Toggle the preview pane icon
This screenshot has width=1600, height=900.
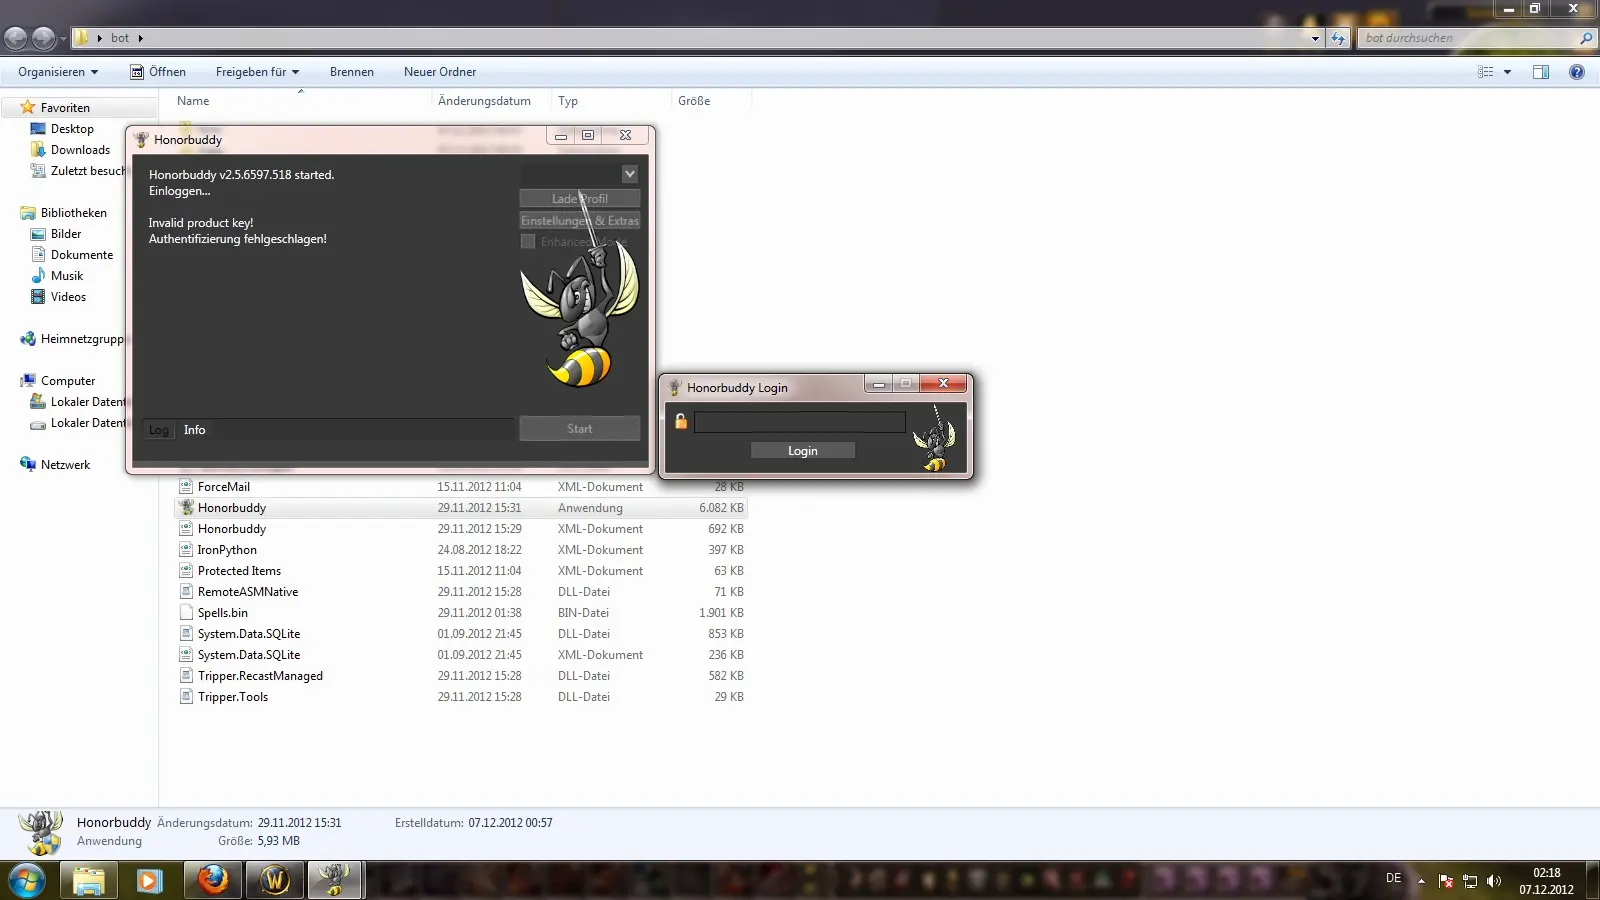(x=1541, y=72)
